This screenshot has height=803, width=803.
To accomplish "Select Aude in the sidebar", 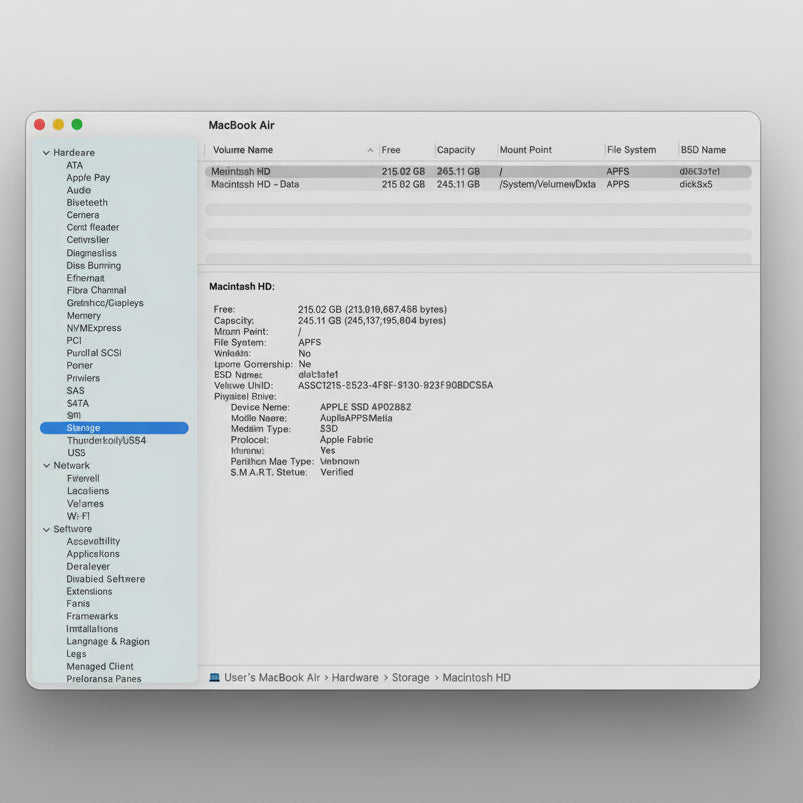I will [78, 190].
